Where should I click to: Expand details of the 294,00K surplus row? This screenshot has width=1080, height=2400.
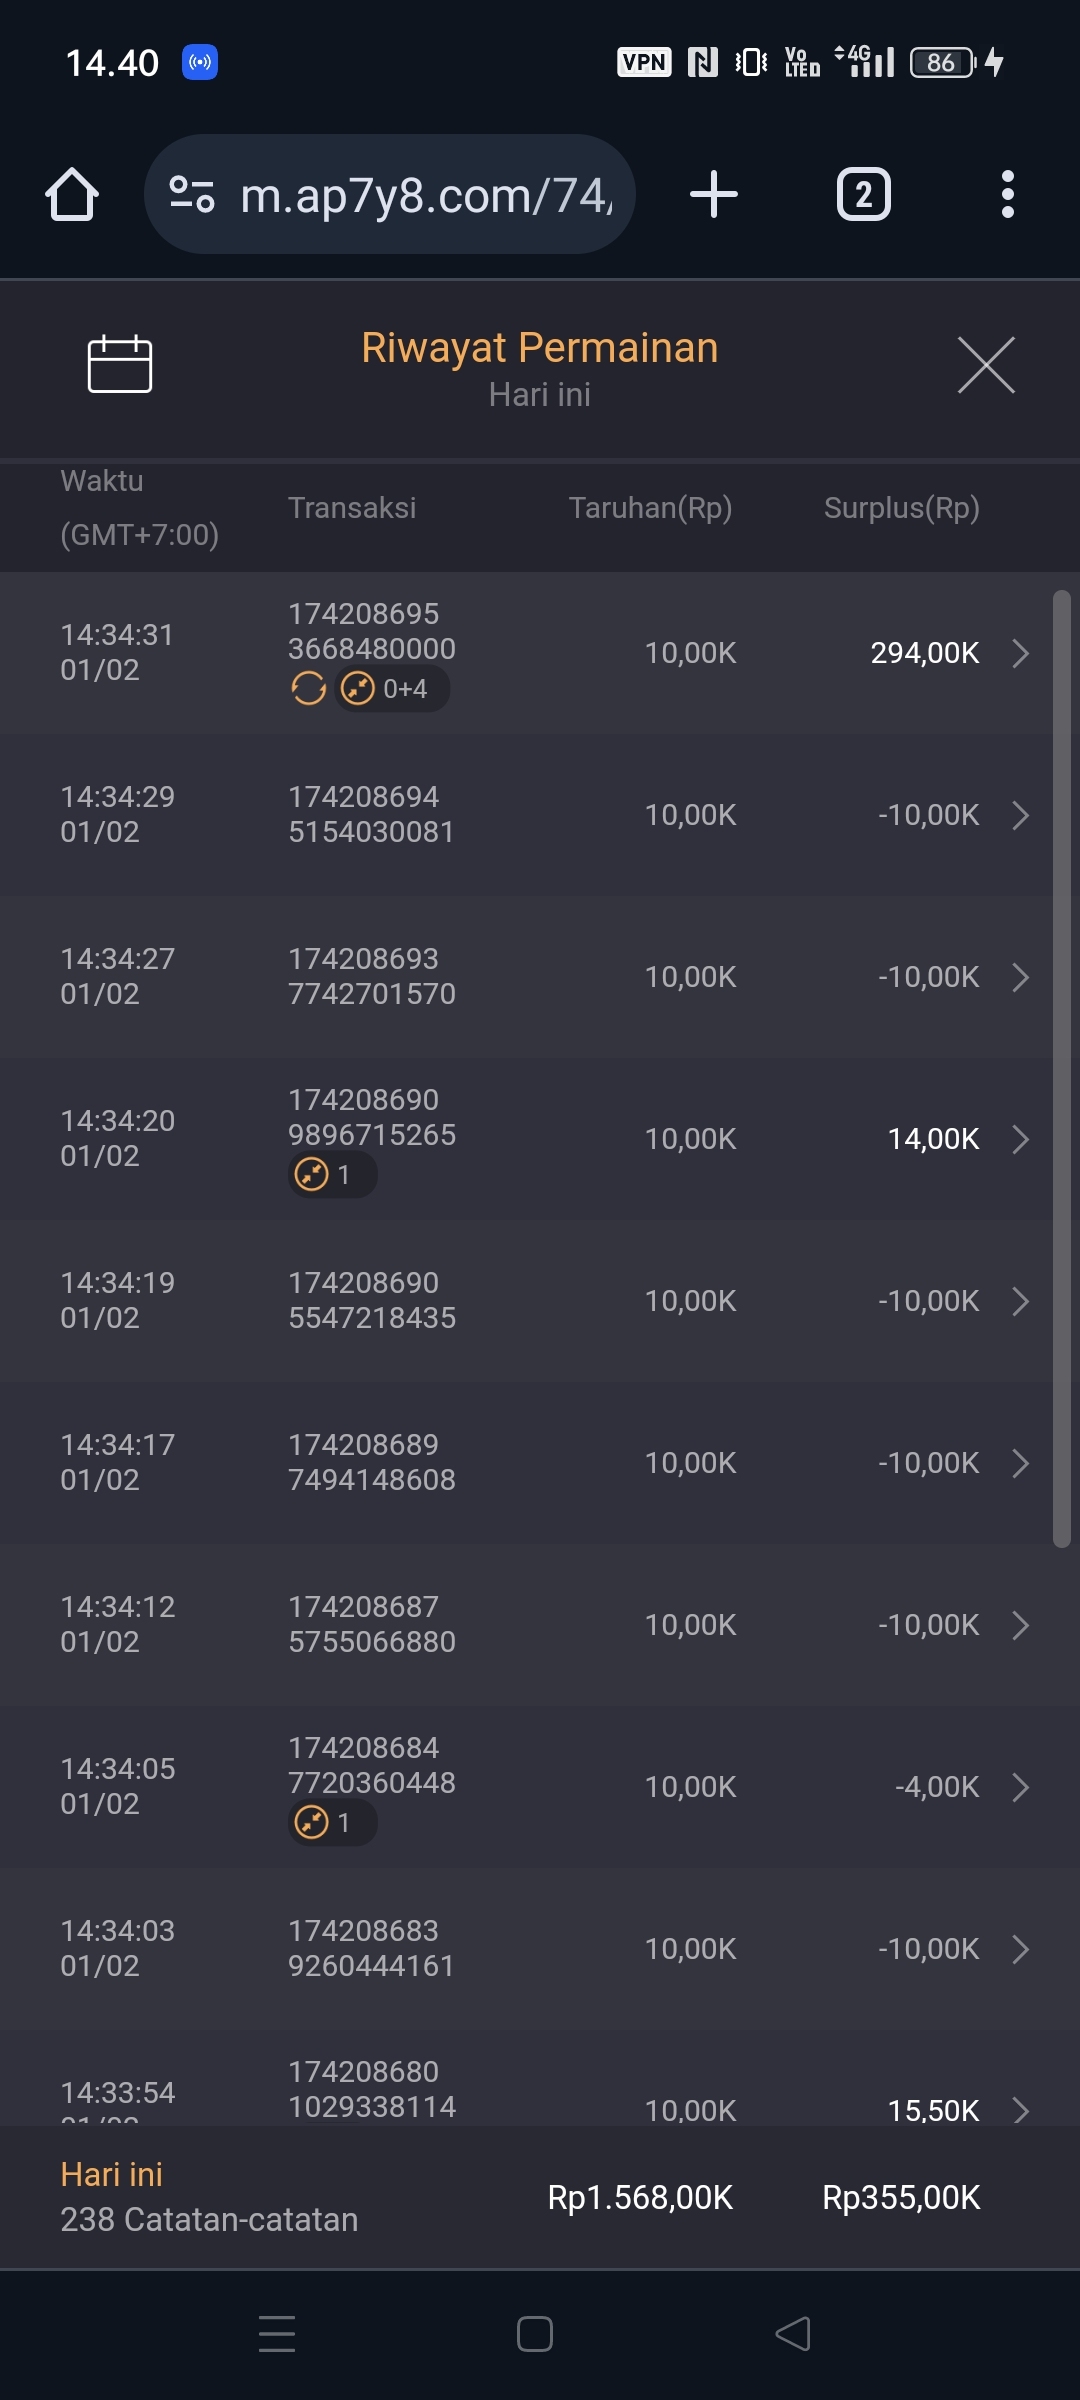pos(1020,653)
